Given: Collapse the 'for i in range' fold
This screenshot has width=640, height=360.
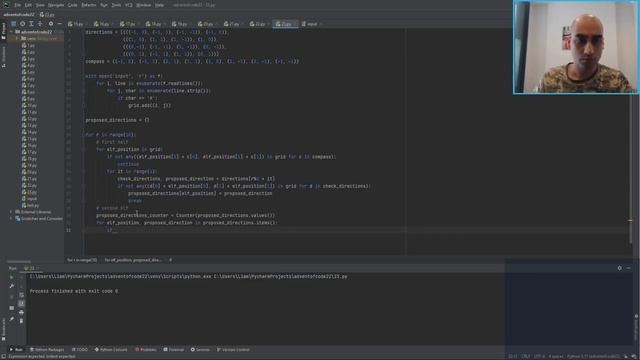Looking at the screenshot, I should coord(83,135).
